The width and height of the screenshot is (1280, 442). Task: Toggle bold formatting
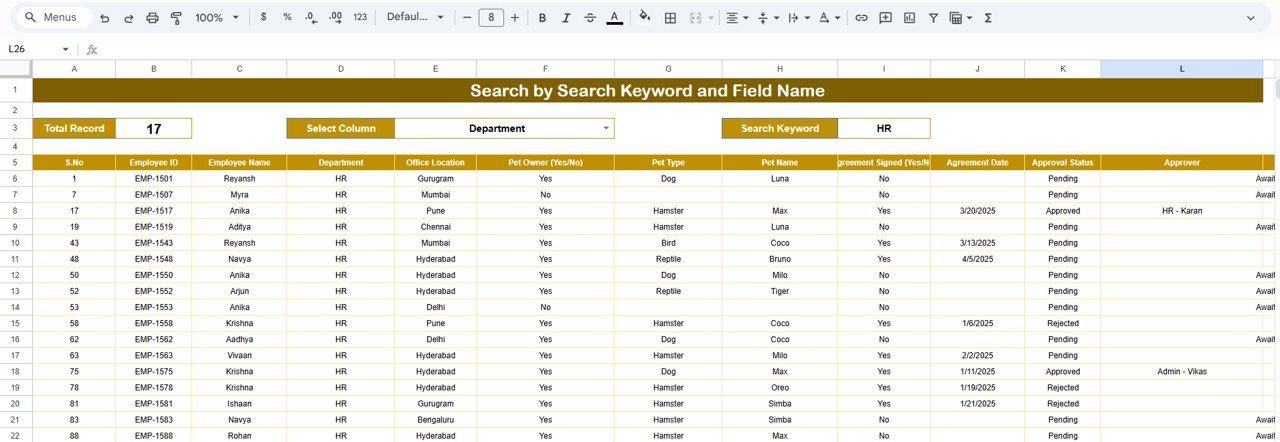coord(542,18)
